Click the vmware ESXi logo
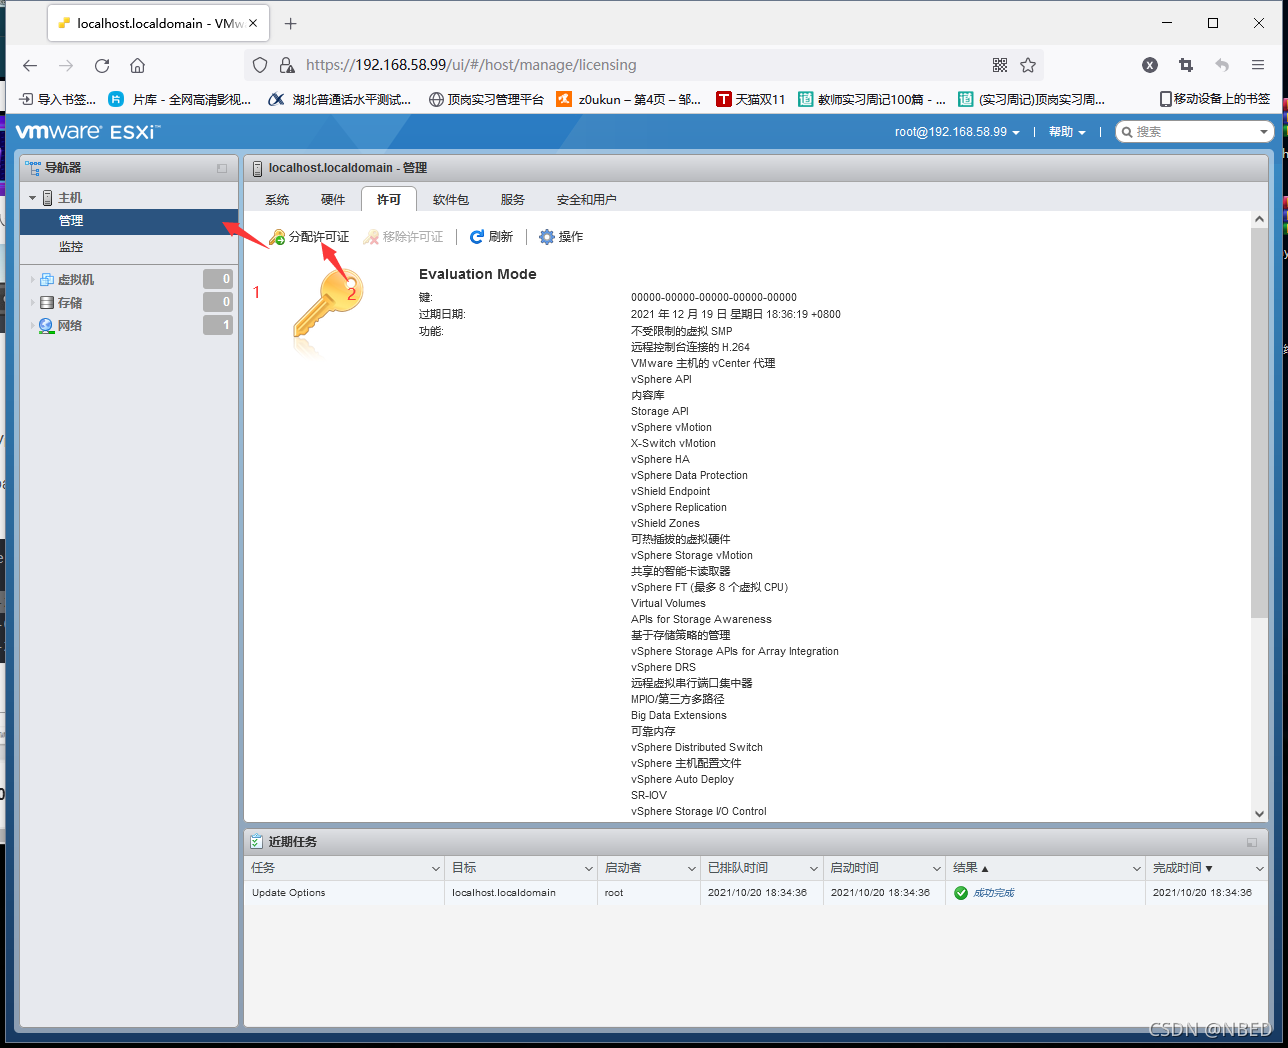This screenshot has height=1048, width=1288. point(87,132)
